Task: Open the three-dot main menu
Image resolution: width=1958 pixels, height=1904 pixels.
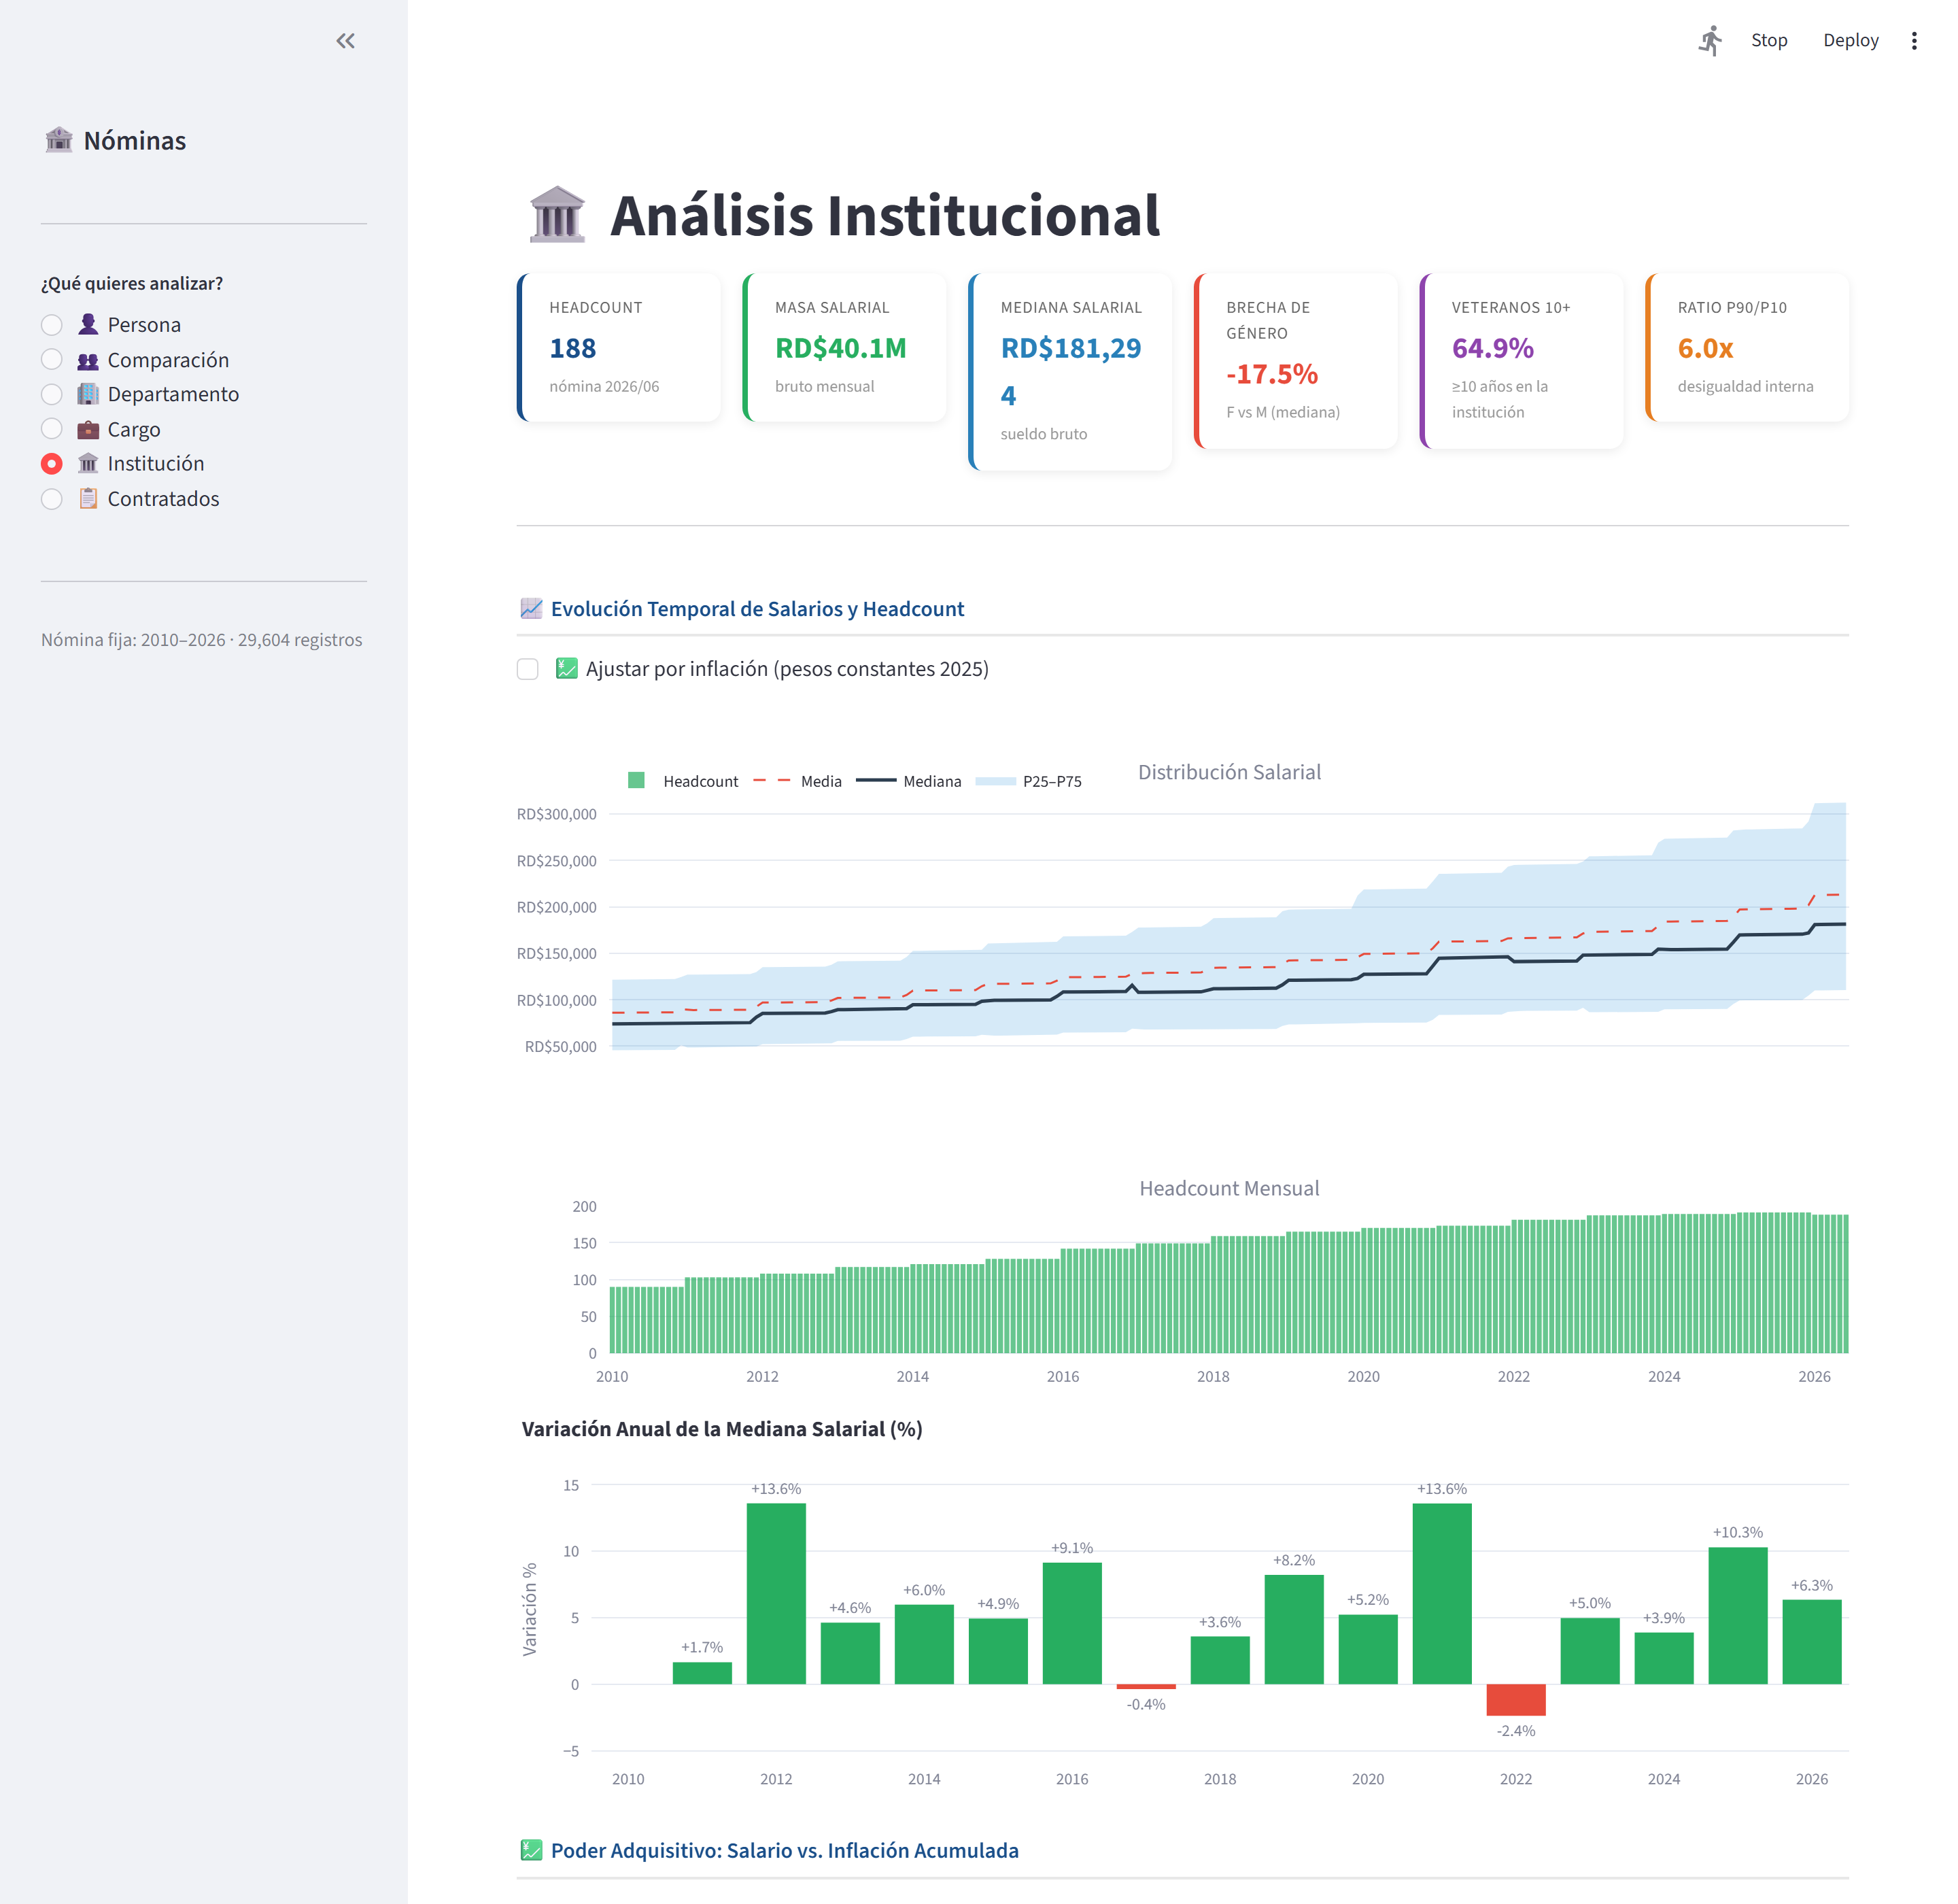Action: point(1913,41)
